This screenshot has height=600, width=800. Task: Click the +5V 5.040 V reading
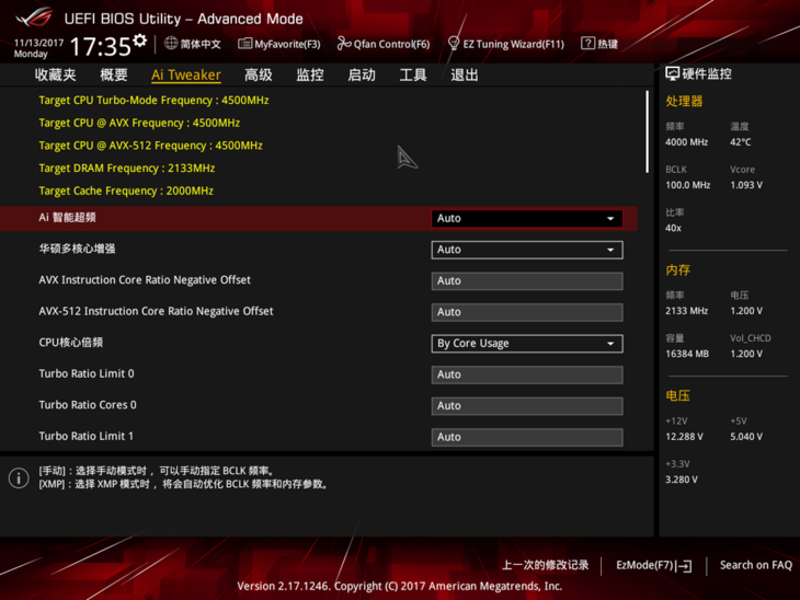(x=746, y=437)
